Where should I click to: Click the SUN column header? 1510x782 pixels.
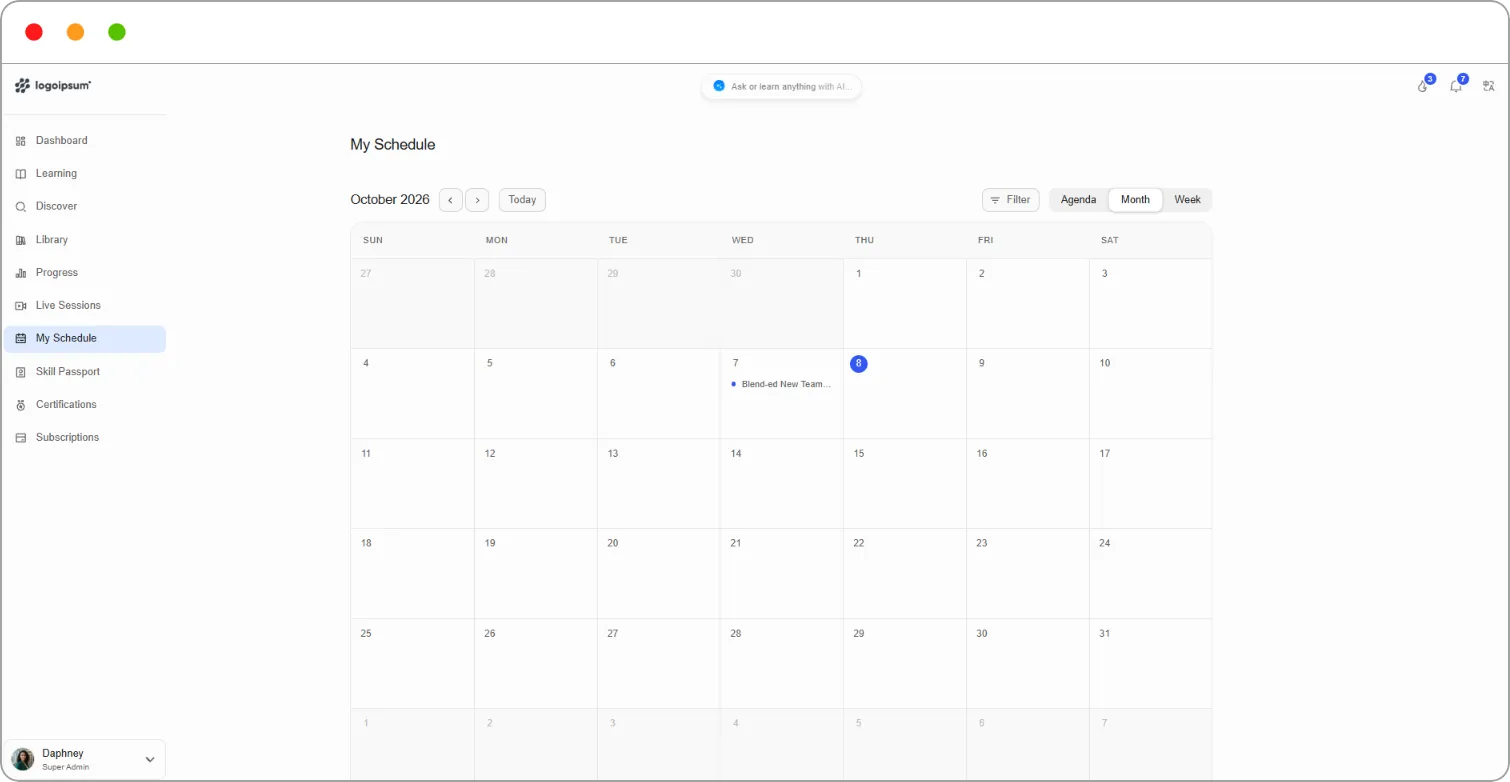(x=373, y=241)
